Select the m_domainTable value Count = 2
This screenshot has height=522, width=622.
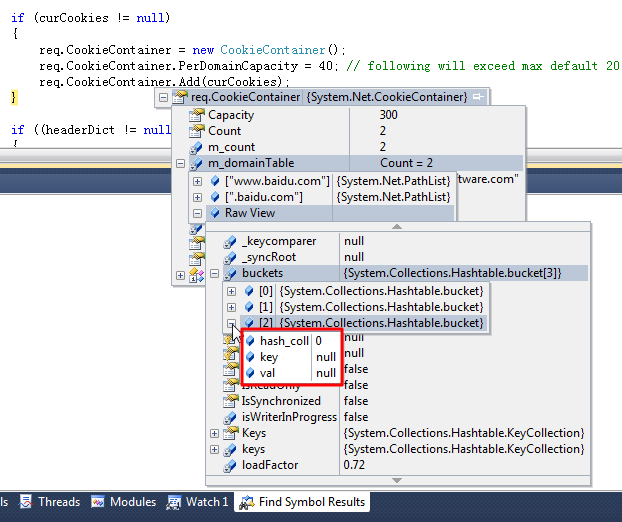tap(406, 163)
